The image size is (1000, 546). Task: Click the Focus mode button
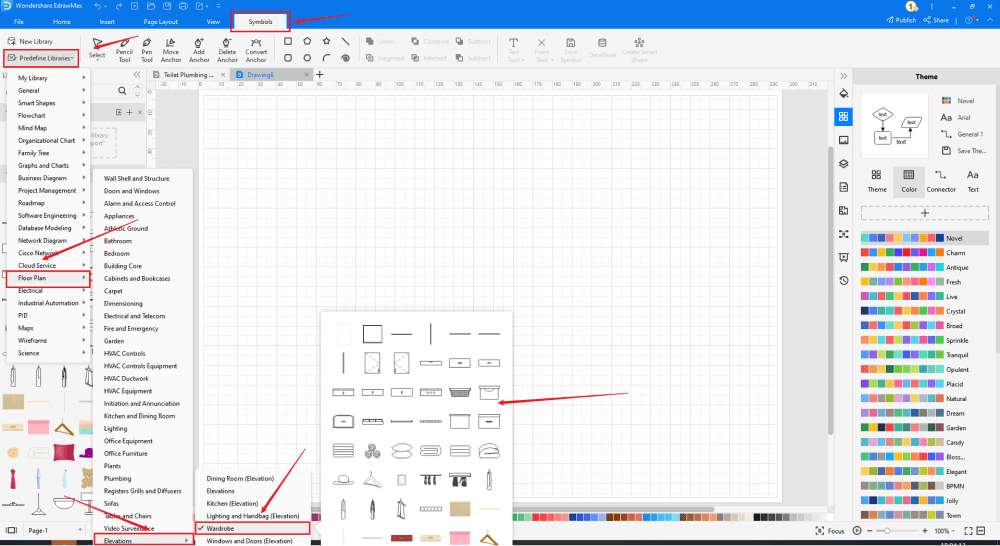830,531
